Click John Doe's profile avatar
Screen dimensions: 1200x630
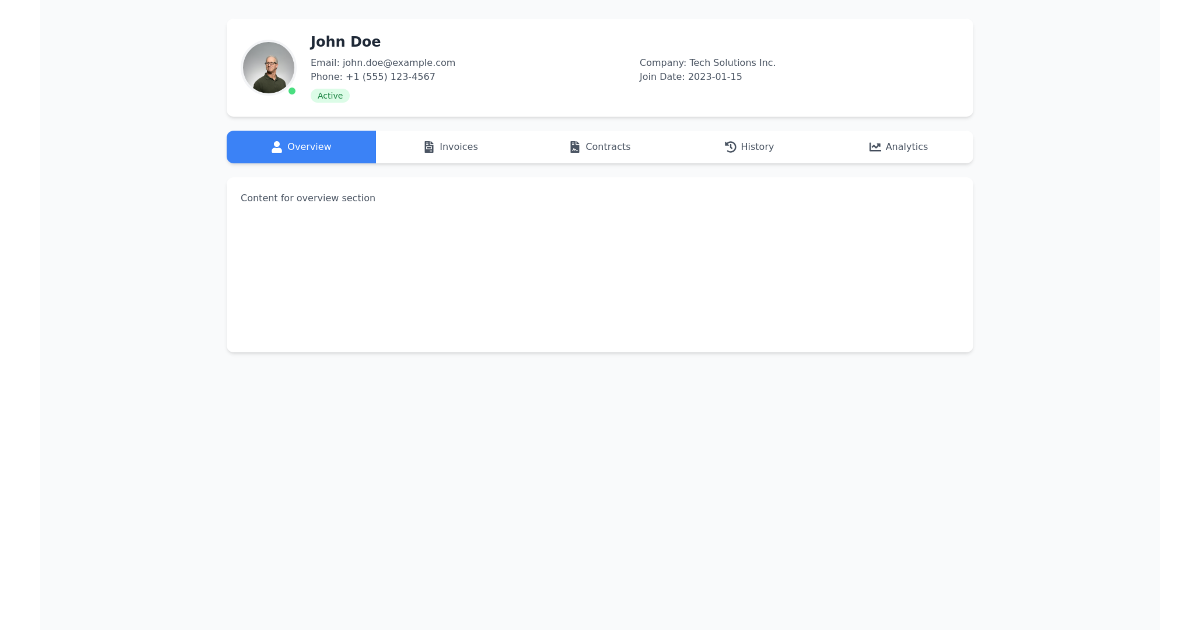click(268, 67)
